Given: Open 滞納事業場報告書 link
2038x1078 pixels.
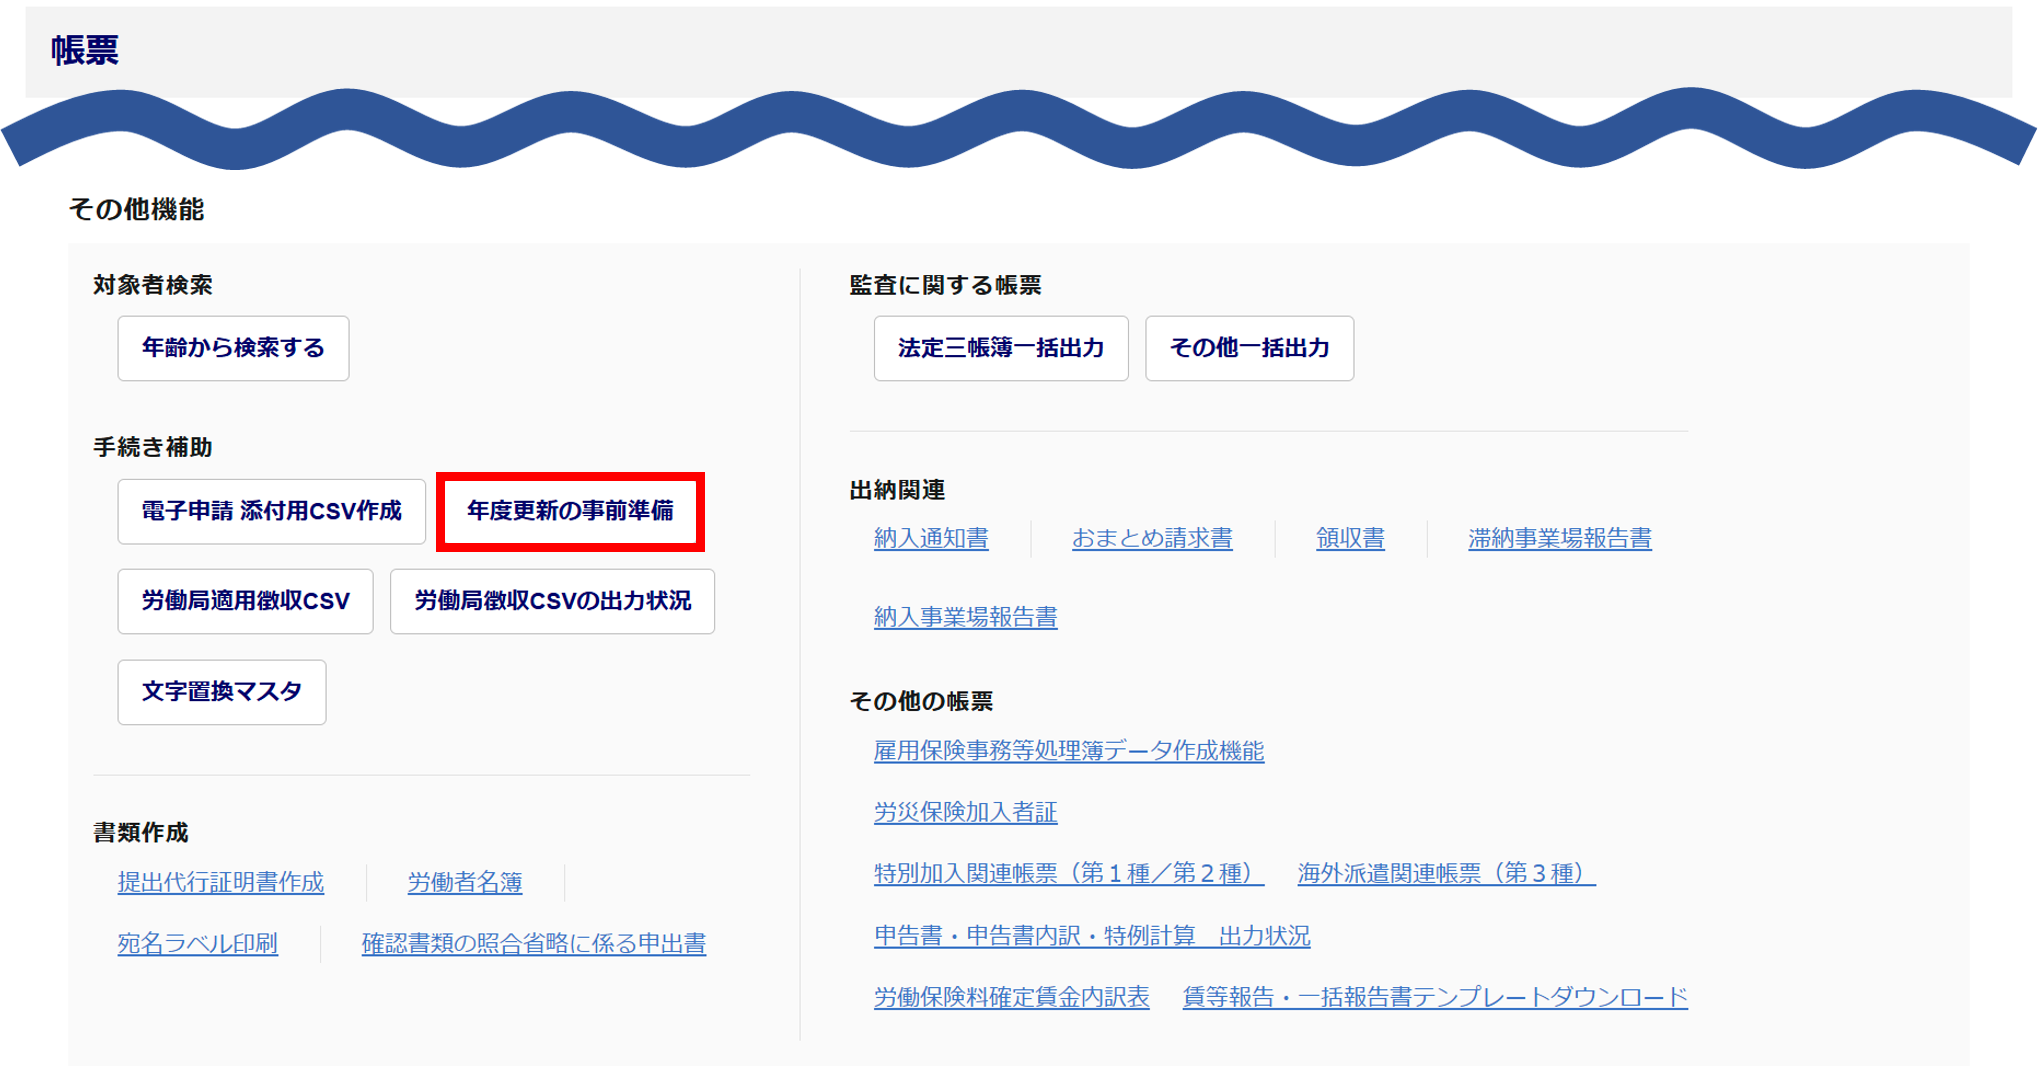Looking at the screenshot, I should coord(1560,538).
